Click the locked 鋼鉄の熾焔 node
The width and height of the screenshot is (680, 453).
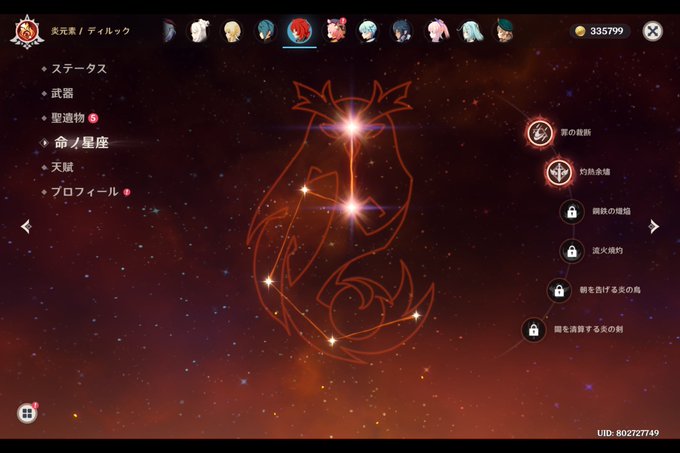click(572, 212)
